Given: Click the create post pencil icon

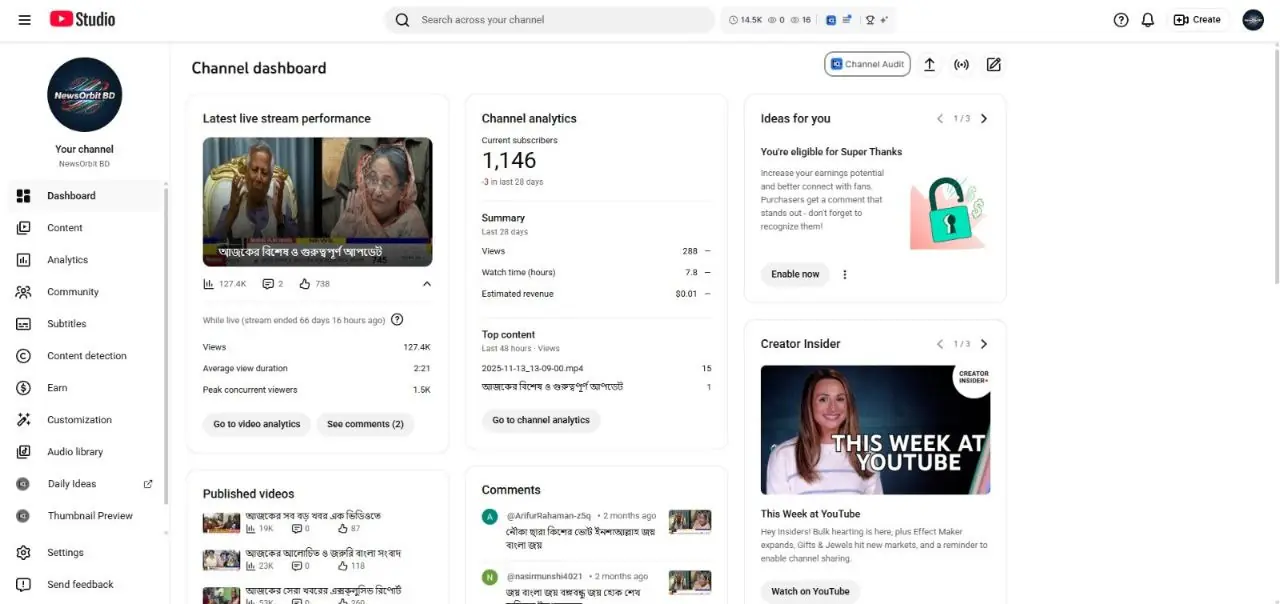Looking at the screenshot, I should point(993,64).
